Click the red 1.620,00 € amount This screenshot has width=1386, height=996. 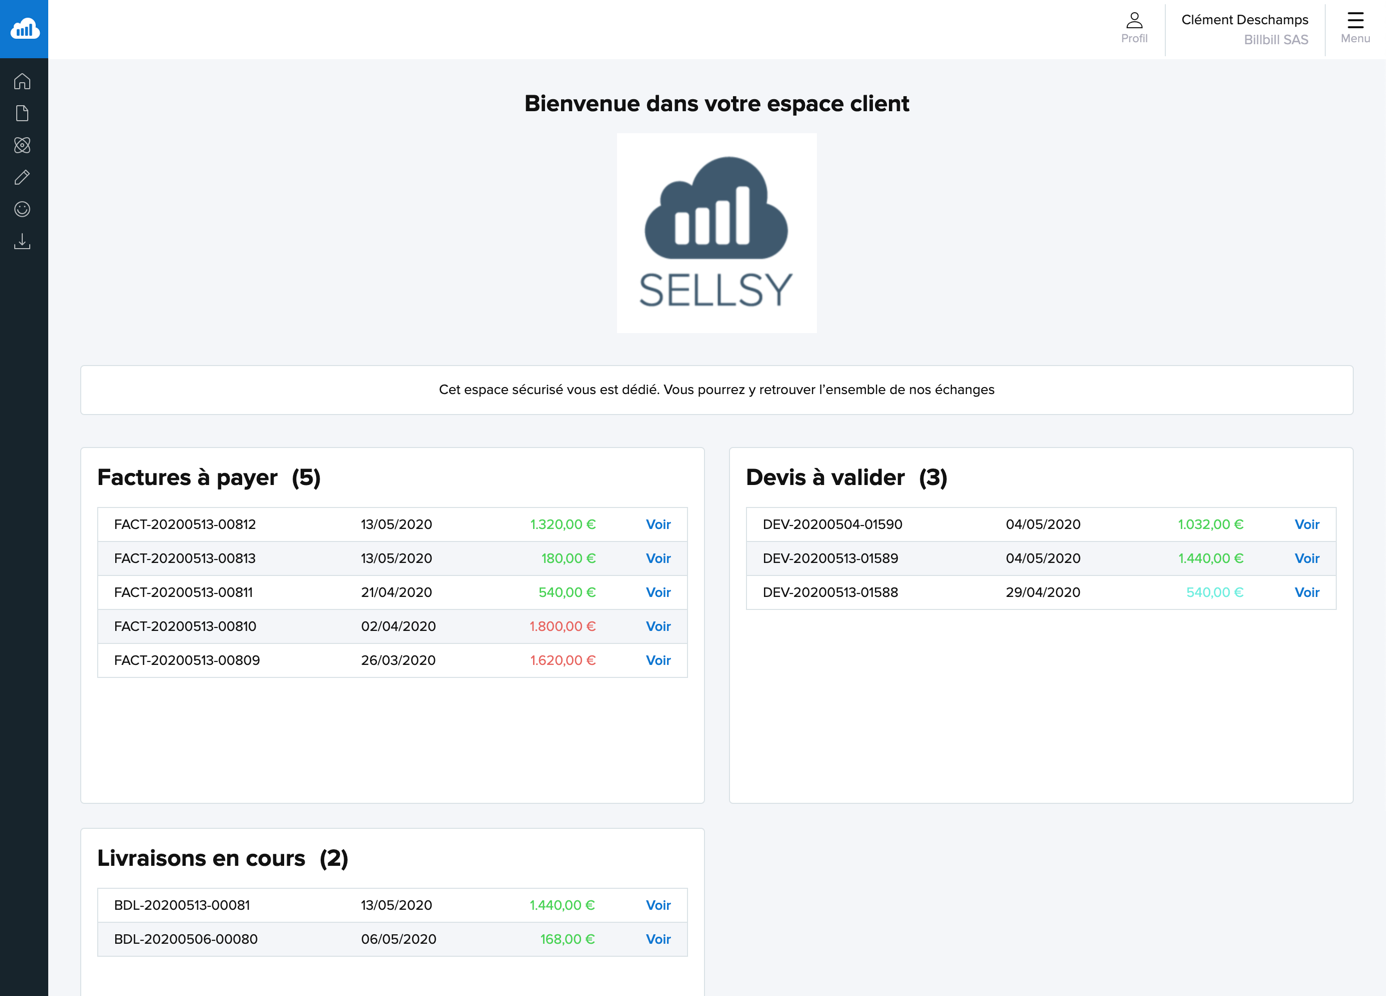pyautogui.click(x=563, y=660)
